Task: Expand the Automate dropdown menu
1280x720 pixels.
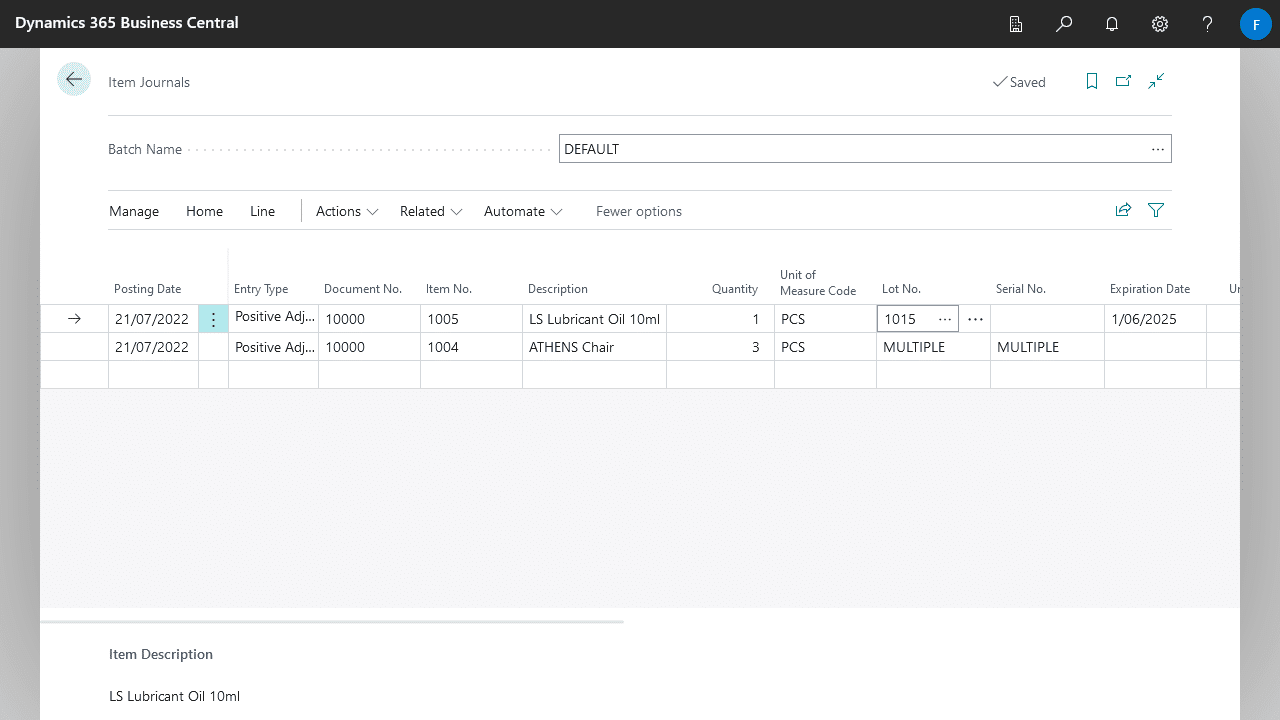Action: tap(523, 211)
